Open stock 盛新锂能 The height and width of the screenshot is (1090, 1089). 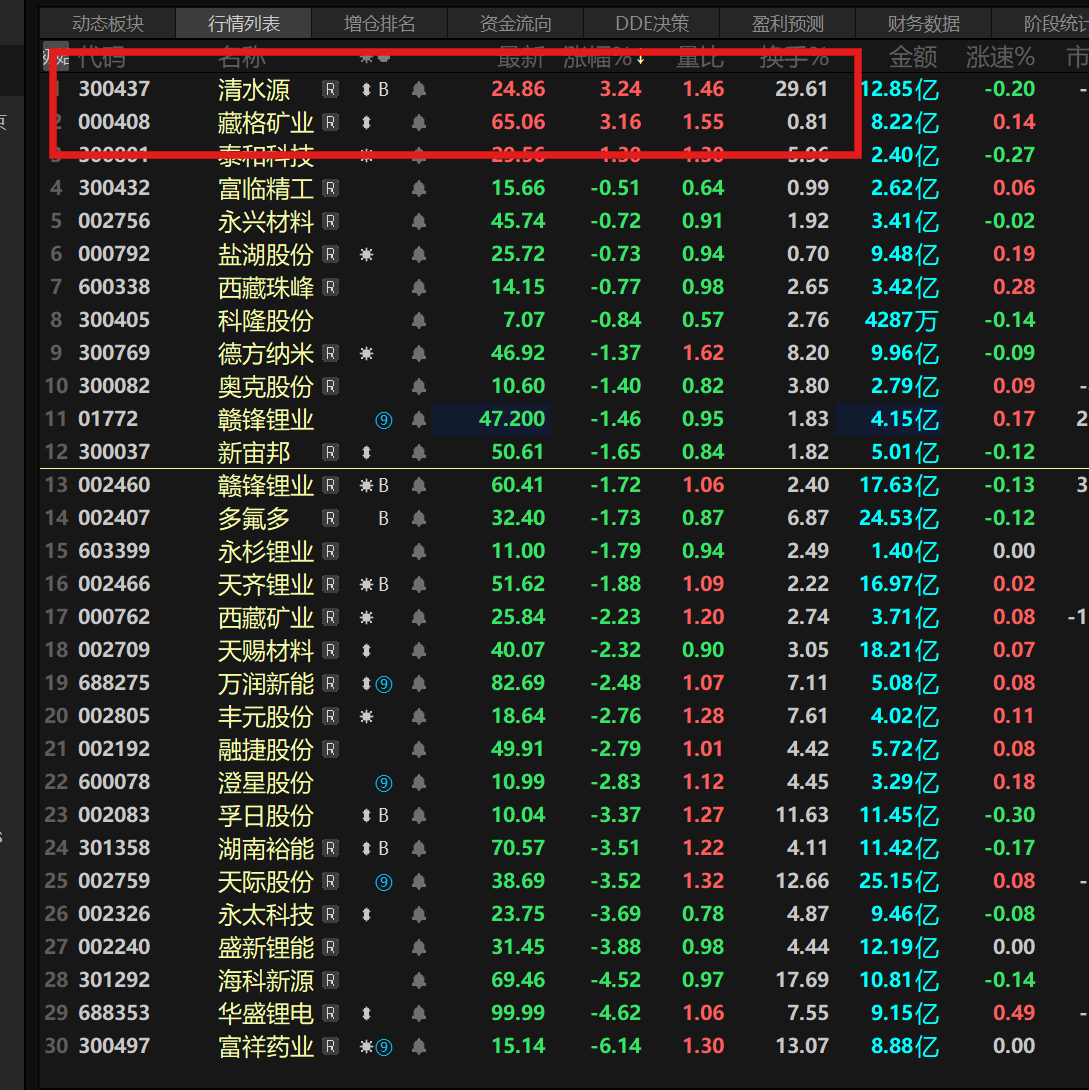pos(265,948)
